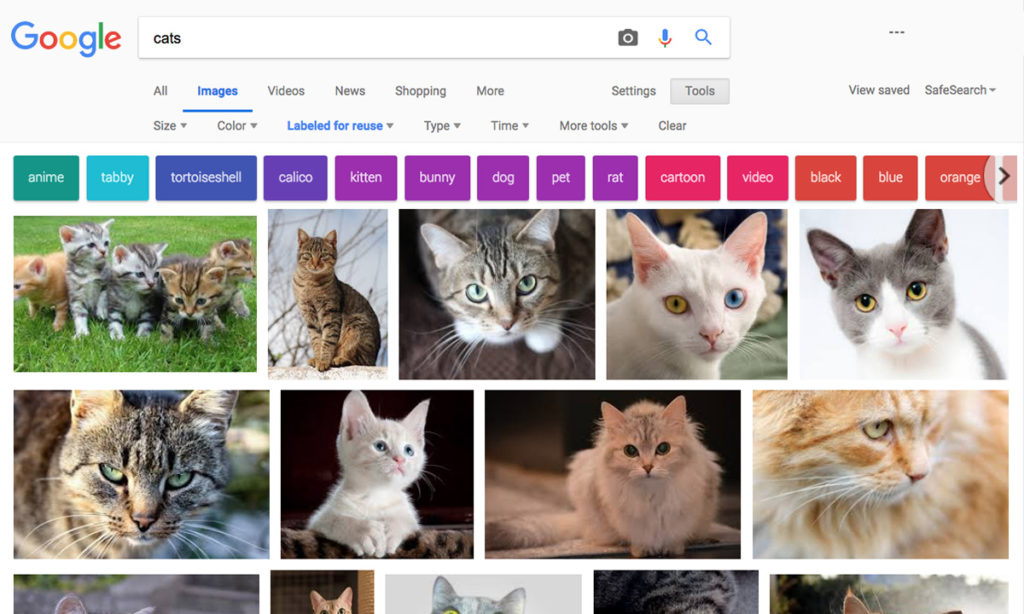
Task: Clear all active search filters
Action: 671,125
